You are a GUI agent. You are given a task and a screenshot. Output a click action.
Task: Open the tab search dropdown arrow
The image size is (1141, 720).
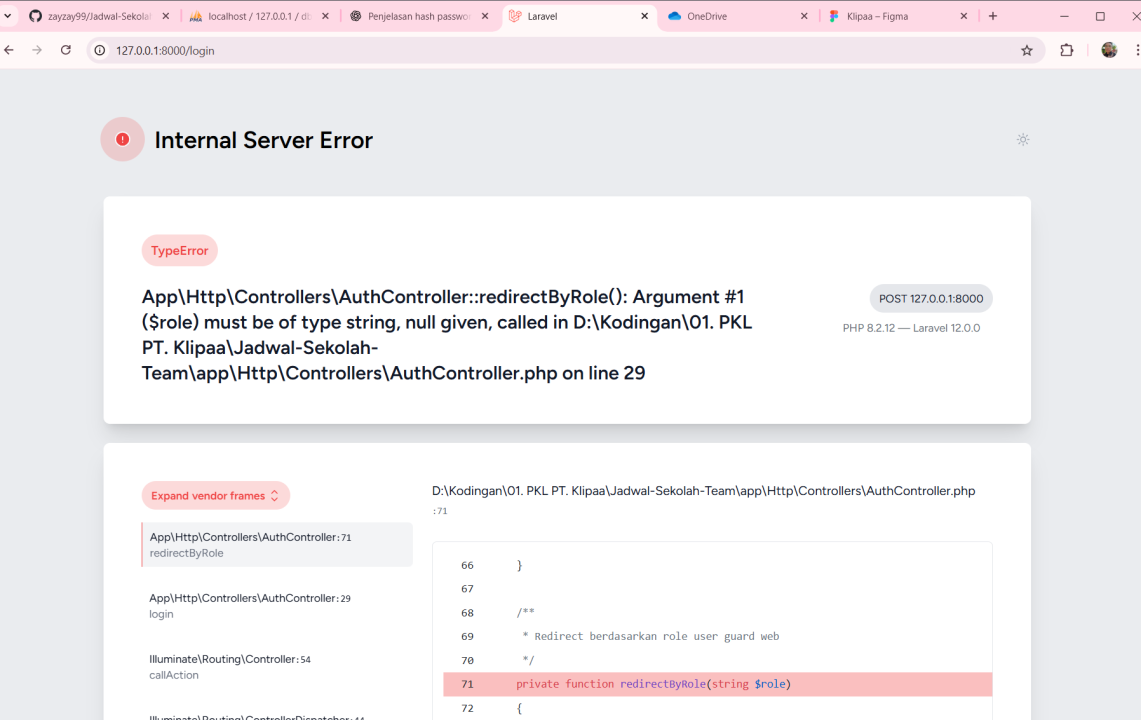[x=8, y=16]
